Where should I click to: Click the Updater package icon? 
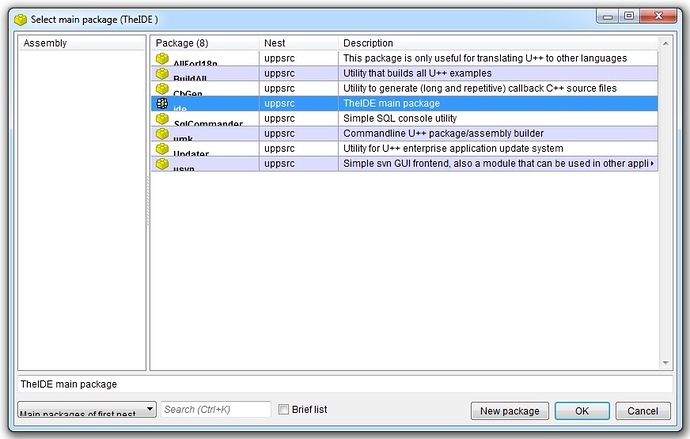coord(162,148)
